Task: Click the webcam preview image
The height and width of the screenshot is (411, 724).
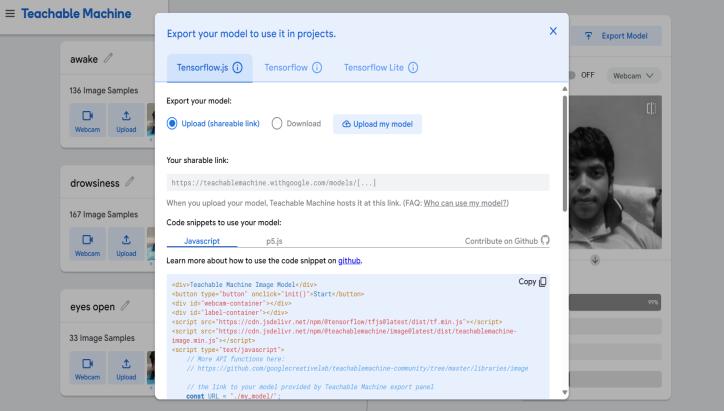Action: (615, 172)
